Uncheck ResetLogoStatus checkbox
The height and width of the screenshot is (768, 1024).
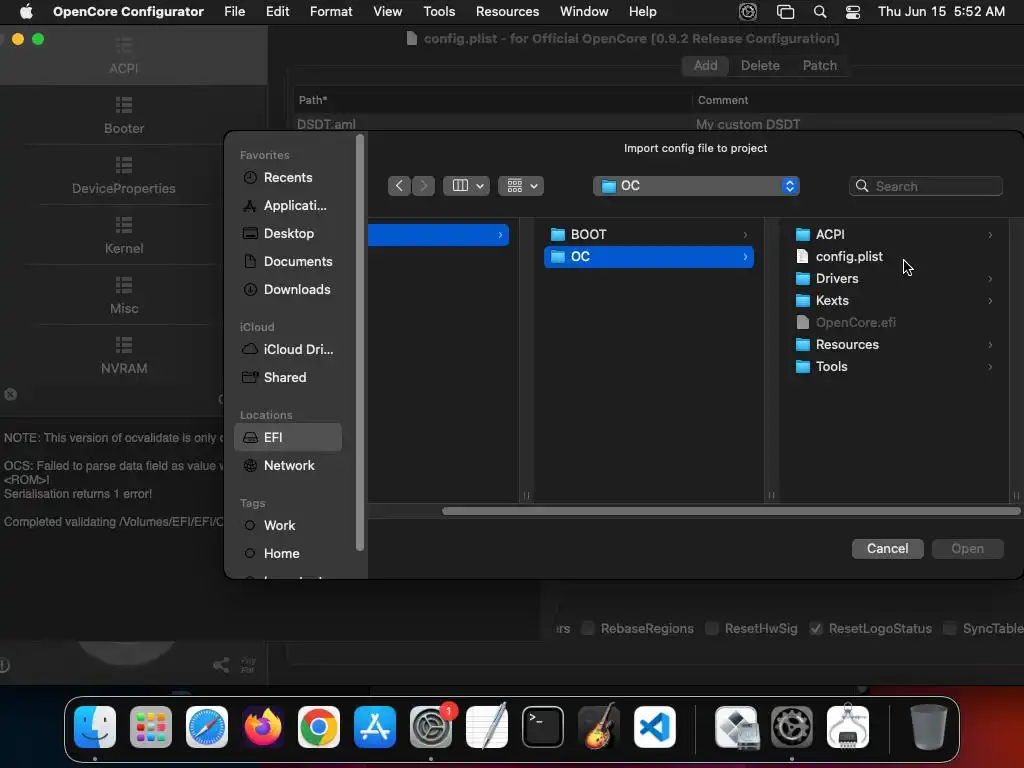[816, 628]
